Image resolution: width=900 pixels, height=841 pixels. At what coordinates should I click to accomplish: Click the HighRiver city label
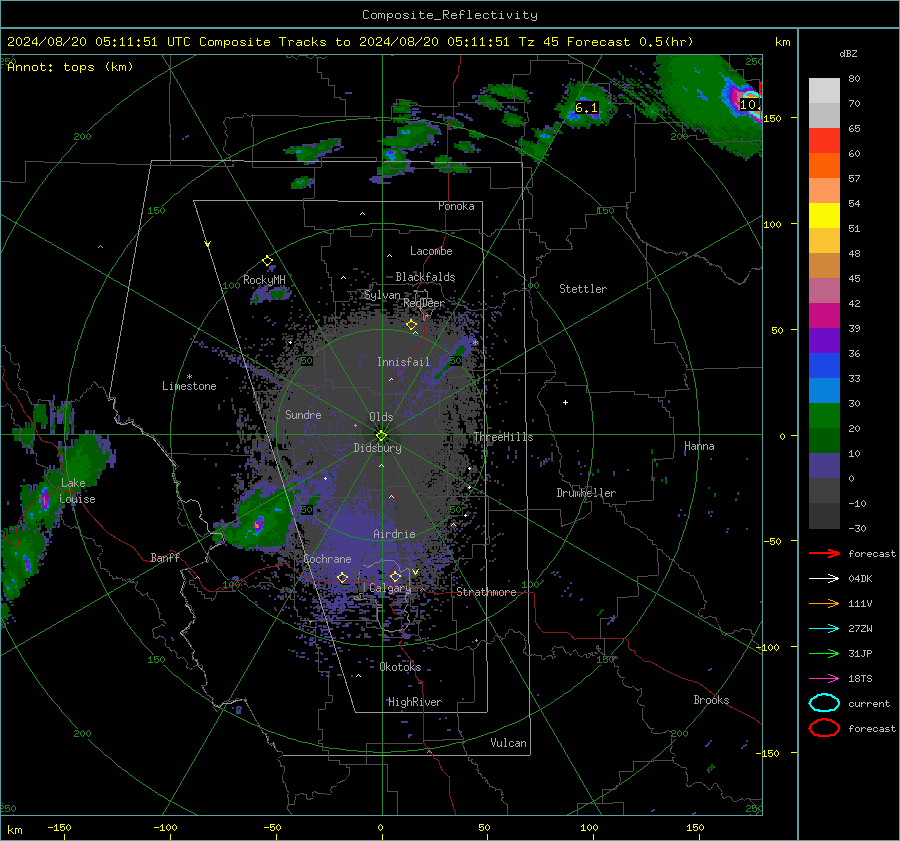[414, 702]
